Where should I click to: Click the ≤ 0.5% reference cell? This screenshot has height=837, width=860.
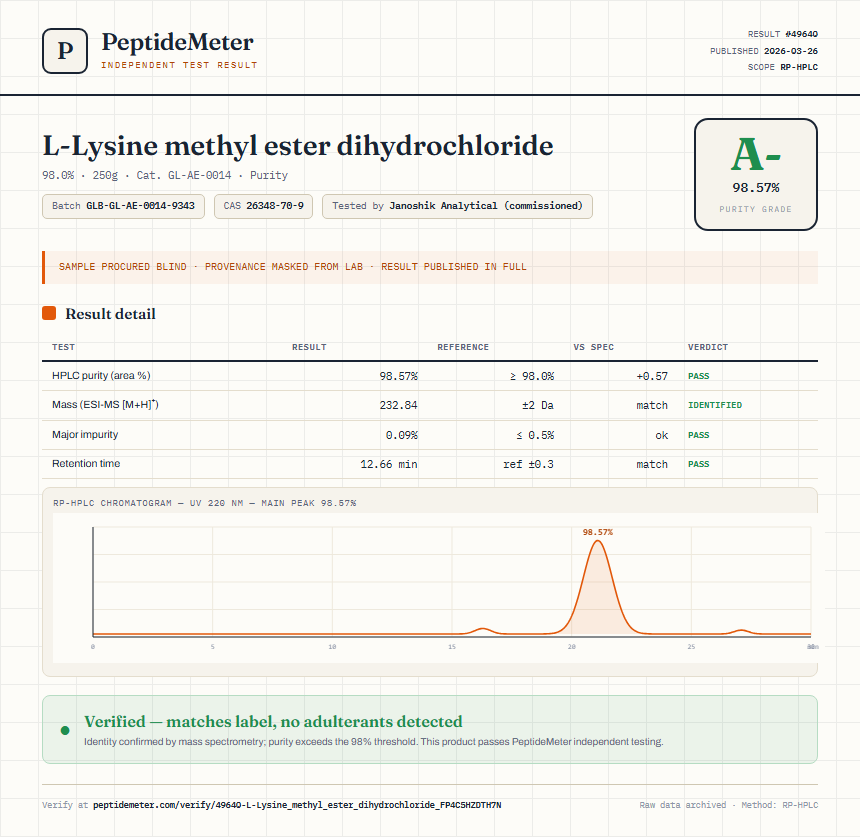pos(535,435)
